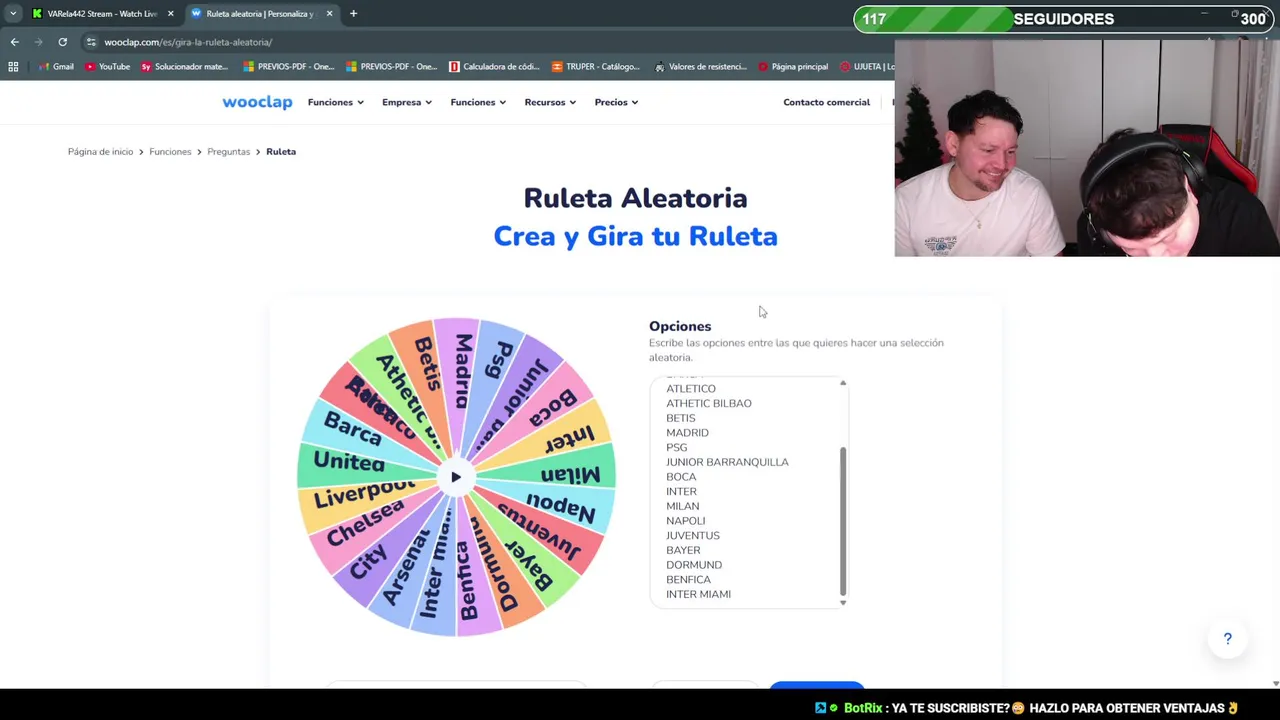Image resolution: width=1280 pixels, height=720 pixels.
Task: Click the page's vertical scrollbar down arrow
Action: pos(1275,683)
